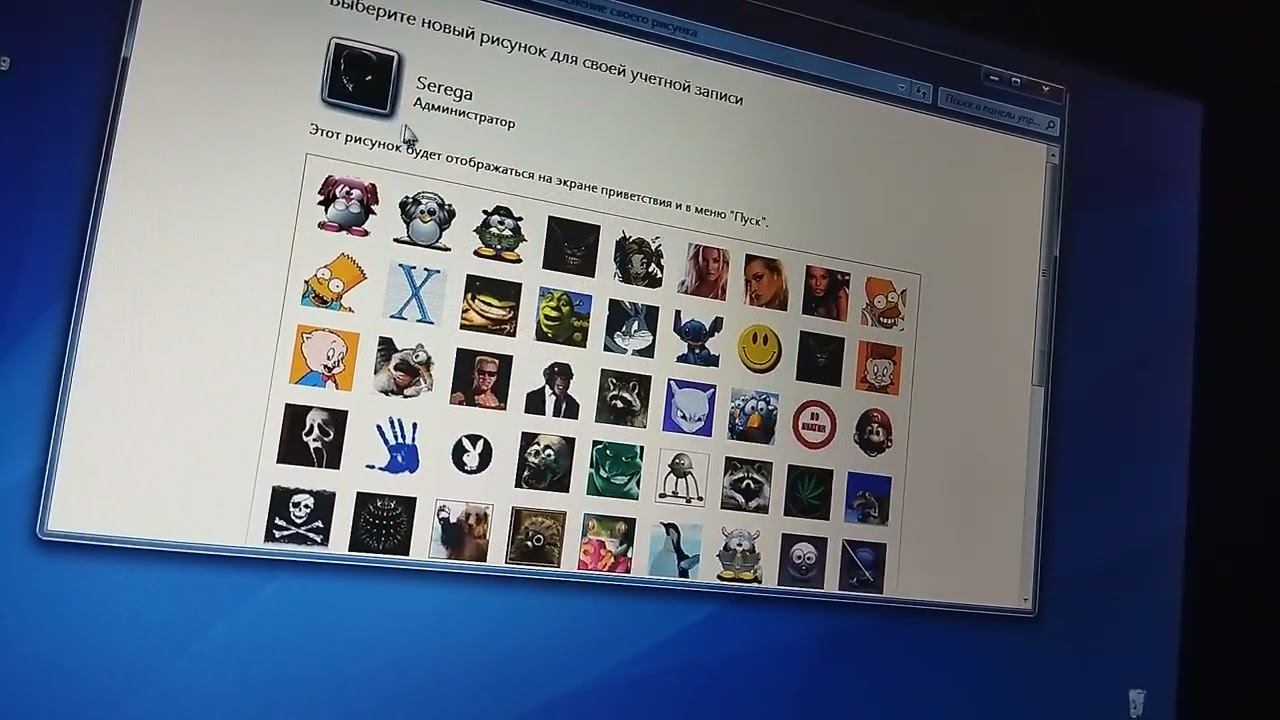The image size is (1280, 720).
Task: Choose the red-eyed tree frog picture
Action: coord(606,543)
